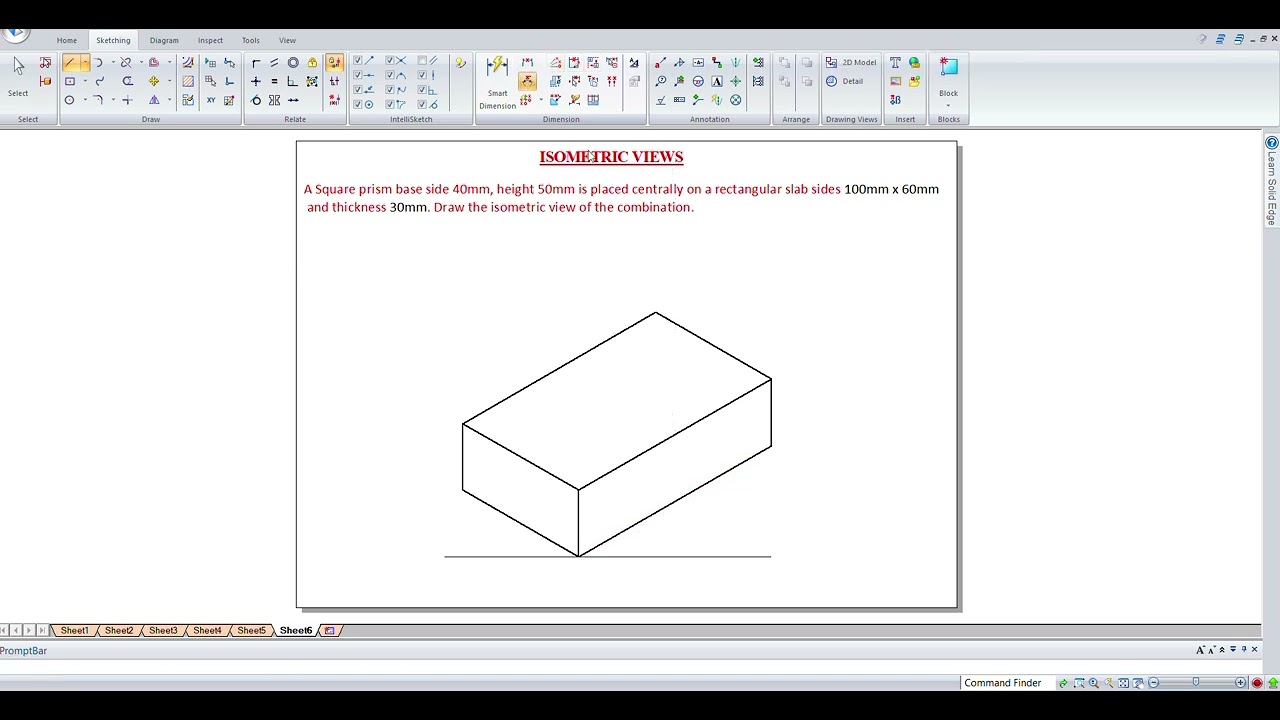Toggle Maintain Relationships button
1280x720 pixels.
tap(334, 63)
